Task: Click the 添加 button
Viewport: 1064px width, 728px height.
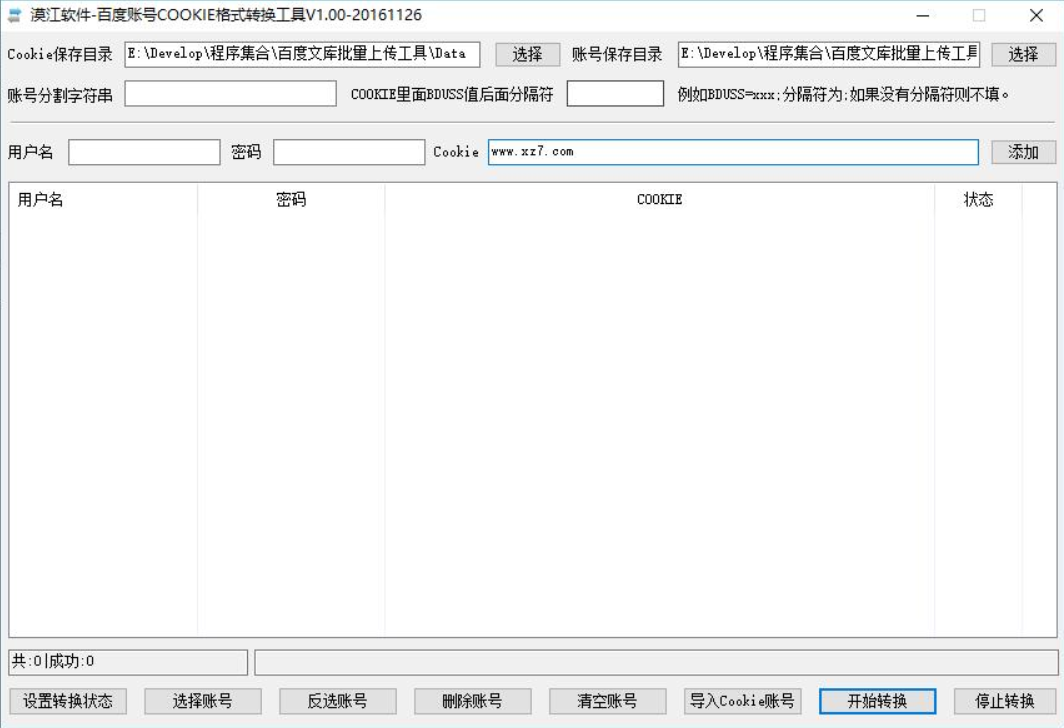Action: 1023,152
